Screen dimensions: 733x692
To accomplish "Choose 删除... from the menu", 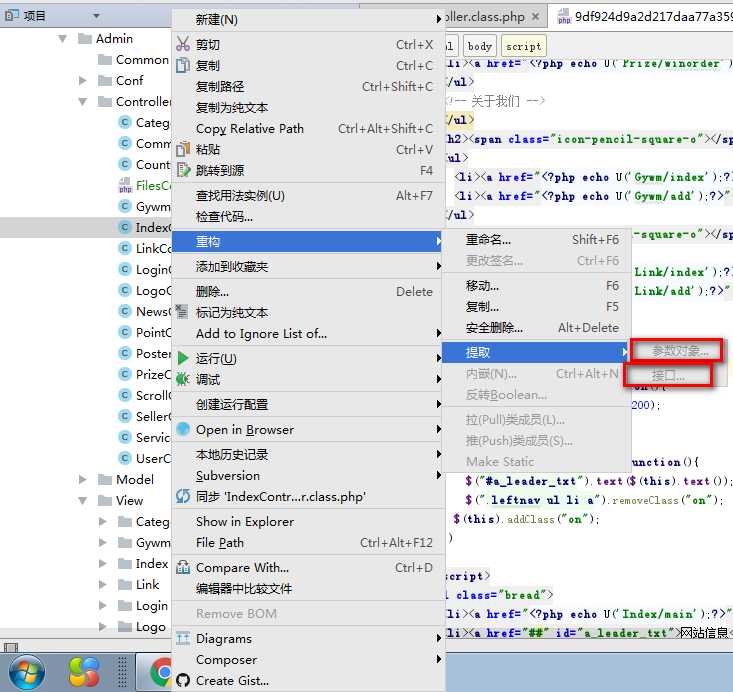I will point(308,292).
